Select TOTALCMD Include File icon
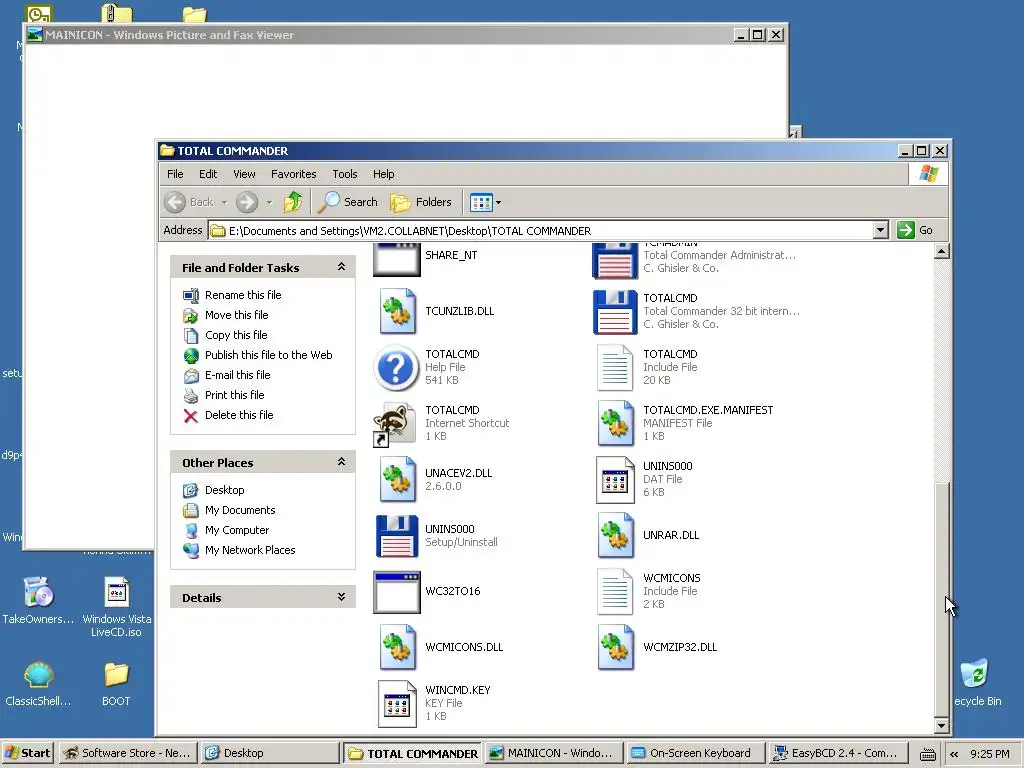This screenshot has width=1024, height=768. (x=615, y=367)
